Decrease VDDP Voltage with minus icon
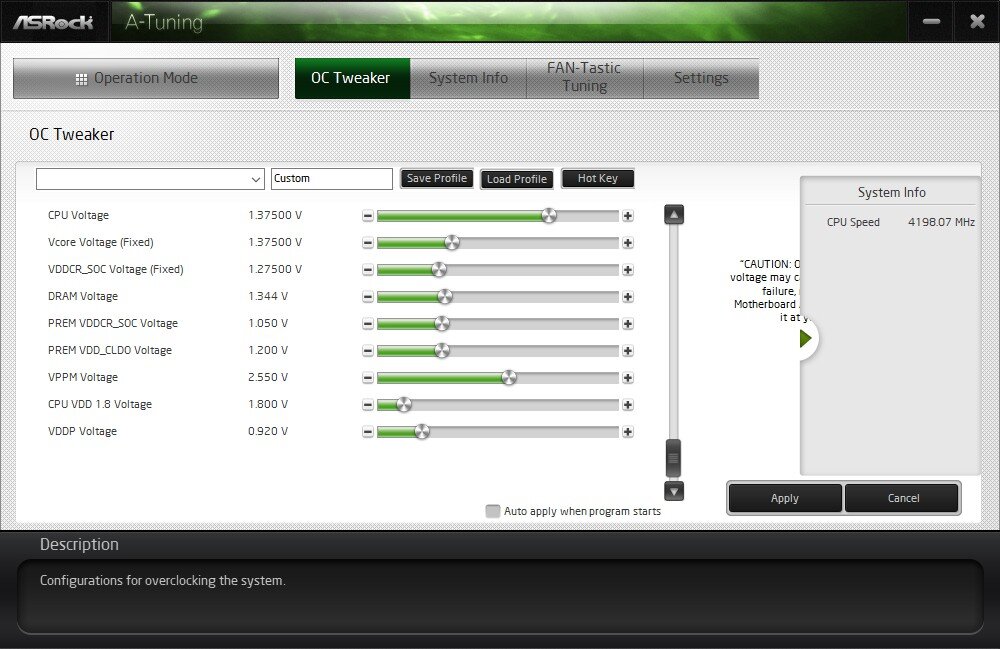 (367, 432)
